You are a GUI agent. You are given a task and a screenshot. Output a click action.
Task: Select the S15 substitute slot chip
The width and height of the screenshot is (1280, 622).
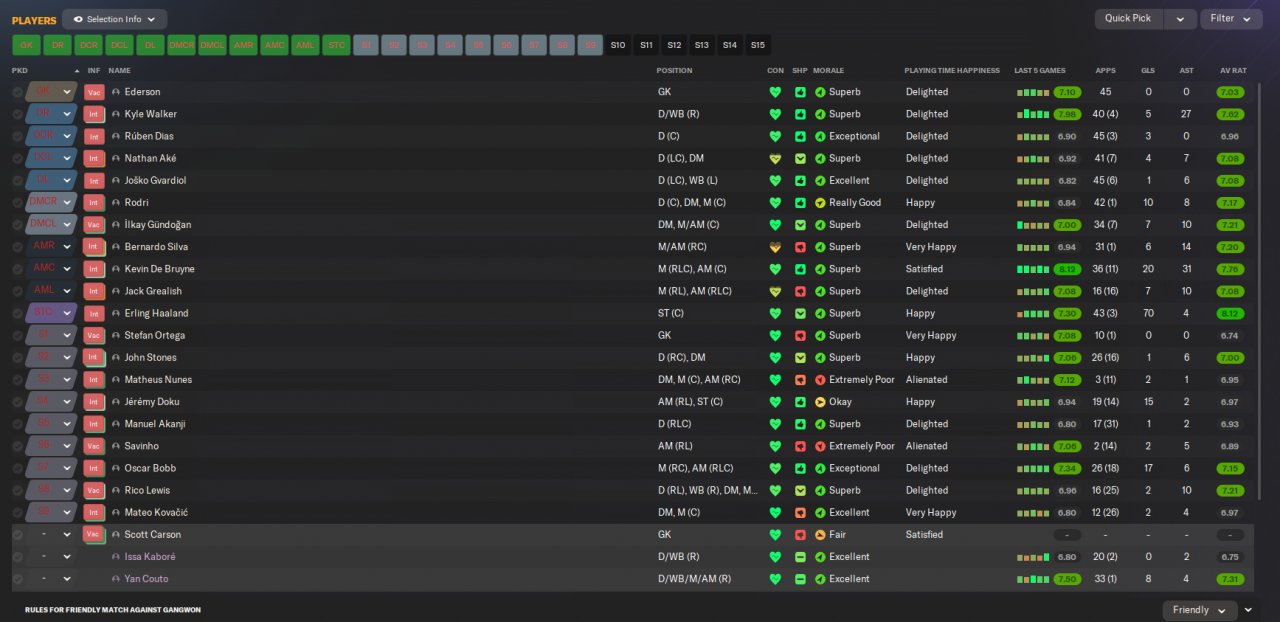coord(758,45)
